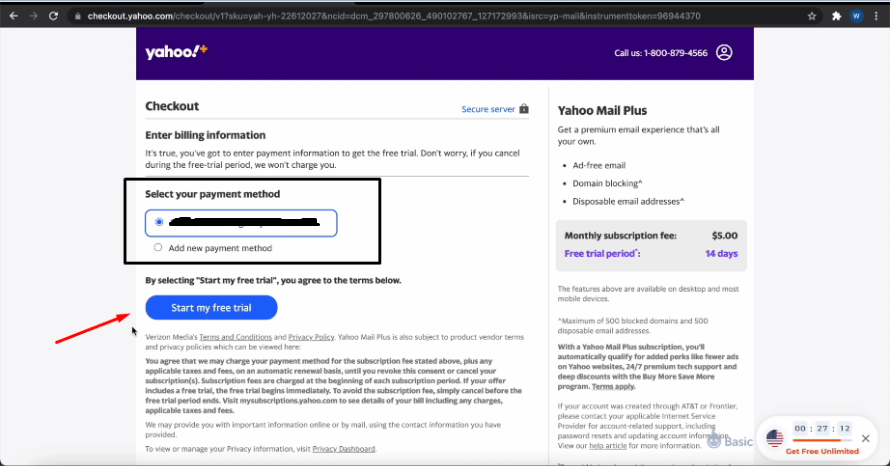
Task: Click the US flag VPN icon
Action: [775, 438]
